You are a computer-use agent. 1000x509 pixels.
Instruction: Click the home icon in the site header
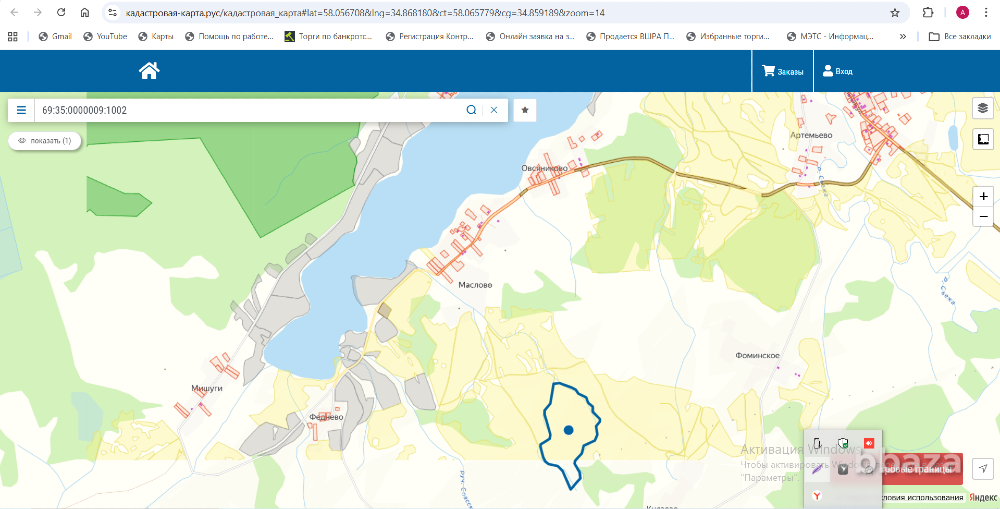tap(149, 71)
